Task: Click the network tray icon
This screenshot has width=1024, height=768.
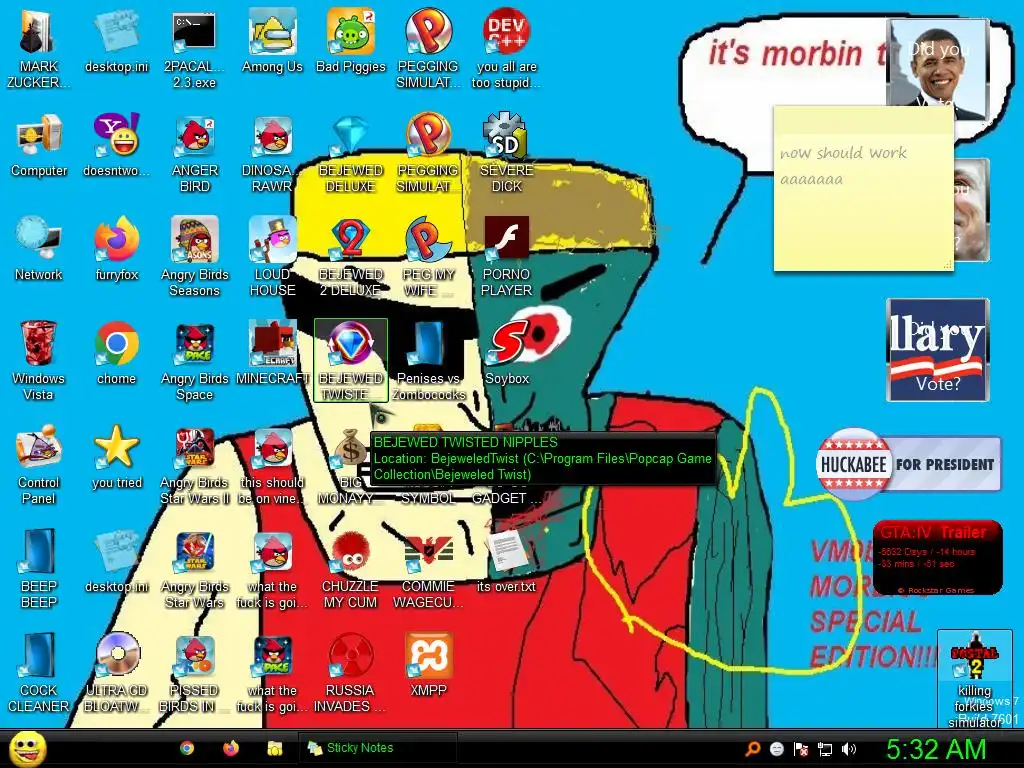Action: pos(825,749)
